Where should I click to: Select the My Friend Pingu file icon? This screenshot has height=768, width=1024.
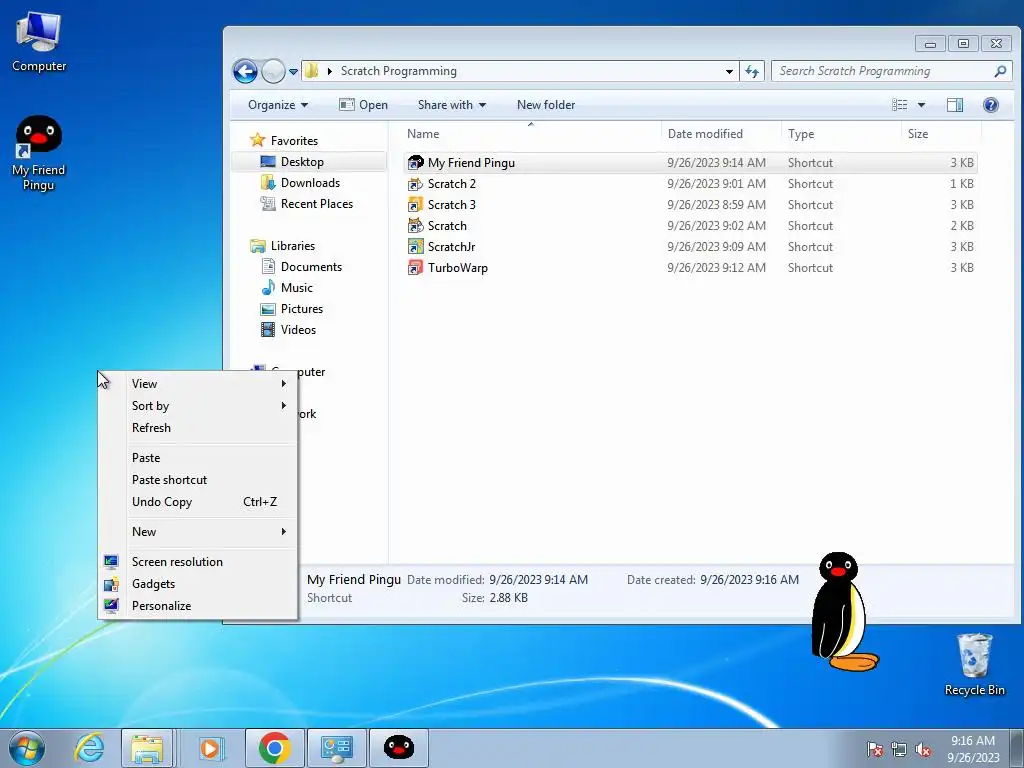point(415,163)
